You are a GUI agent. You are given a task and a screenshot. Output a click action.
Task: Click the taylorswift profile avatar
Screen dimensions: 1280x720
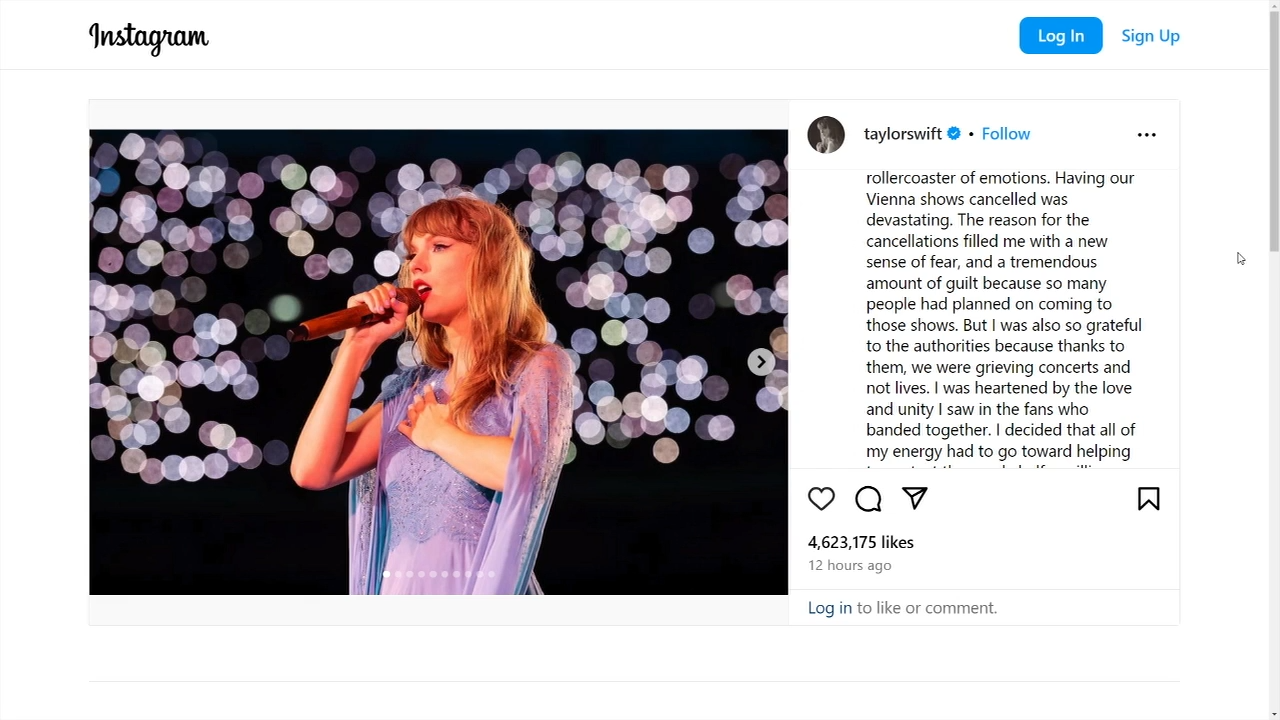click(826, 134)
